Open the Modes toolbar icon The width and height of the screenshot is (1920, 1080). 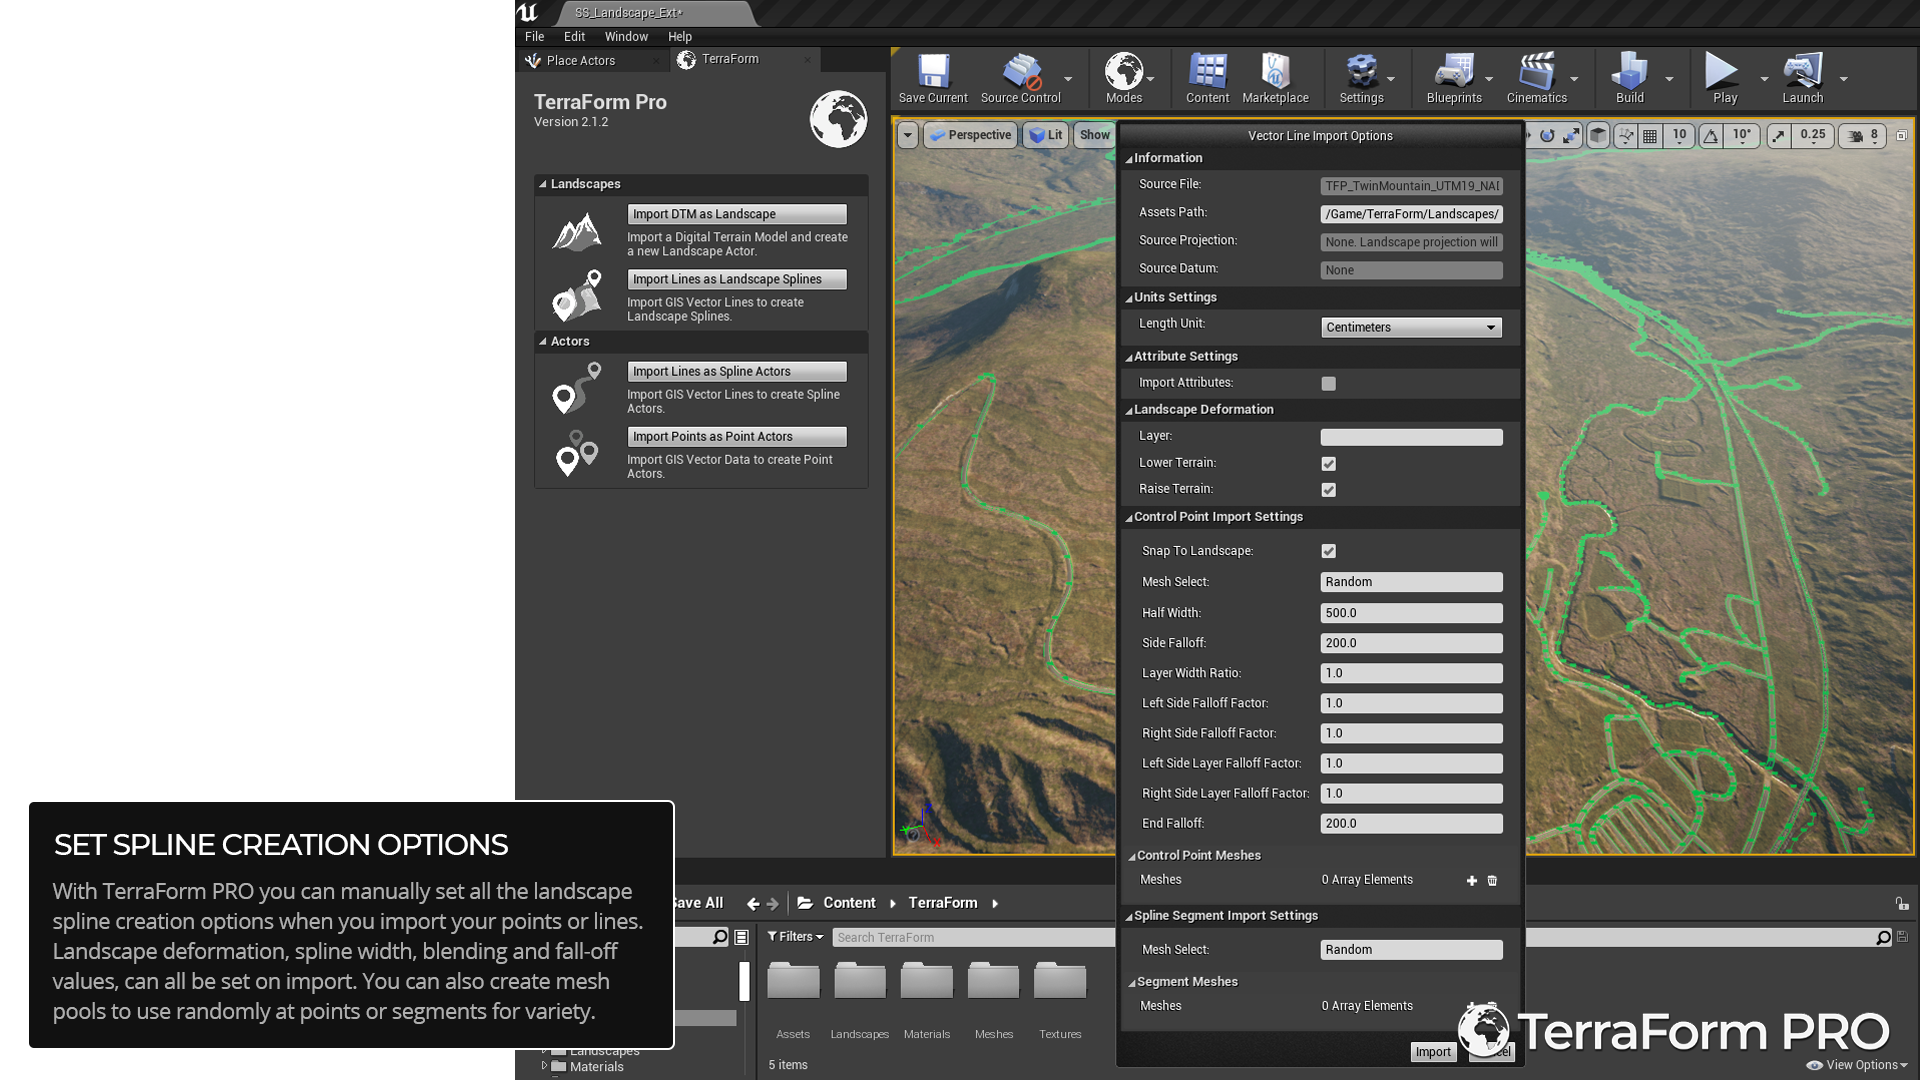tap(1123, 78)
